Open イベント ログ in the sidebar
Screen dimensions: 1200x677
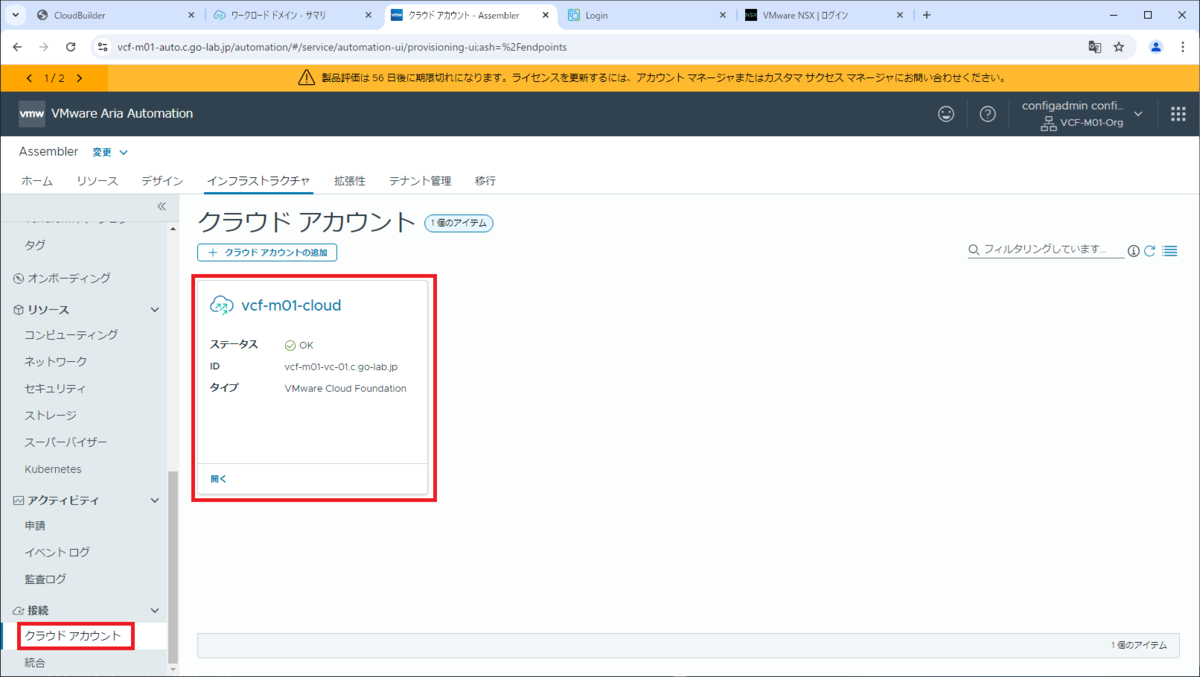(x=57, y=552)
